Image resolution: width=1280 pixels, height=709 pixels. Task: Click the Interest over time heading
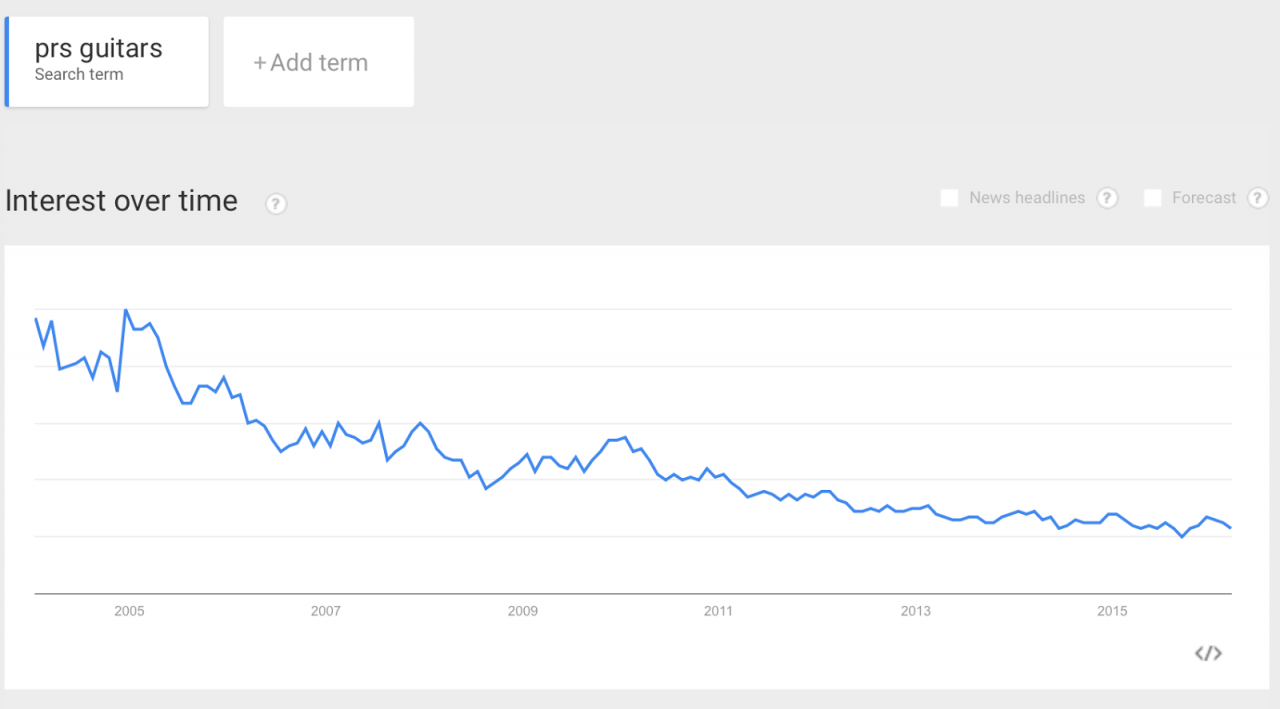coord(121,201)
